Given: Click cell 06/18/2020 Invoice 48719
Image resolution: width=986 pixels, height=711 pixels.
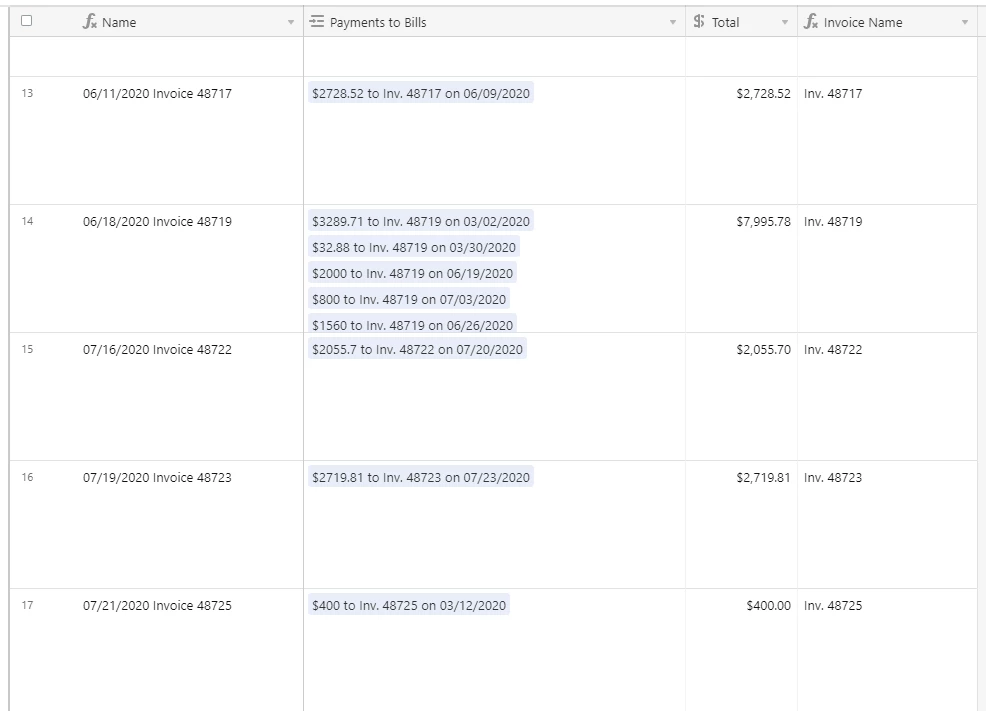Looking at the screenshot, I should pos(157,268).
